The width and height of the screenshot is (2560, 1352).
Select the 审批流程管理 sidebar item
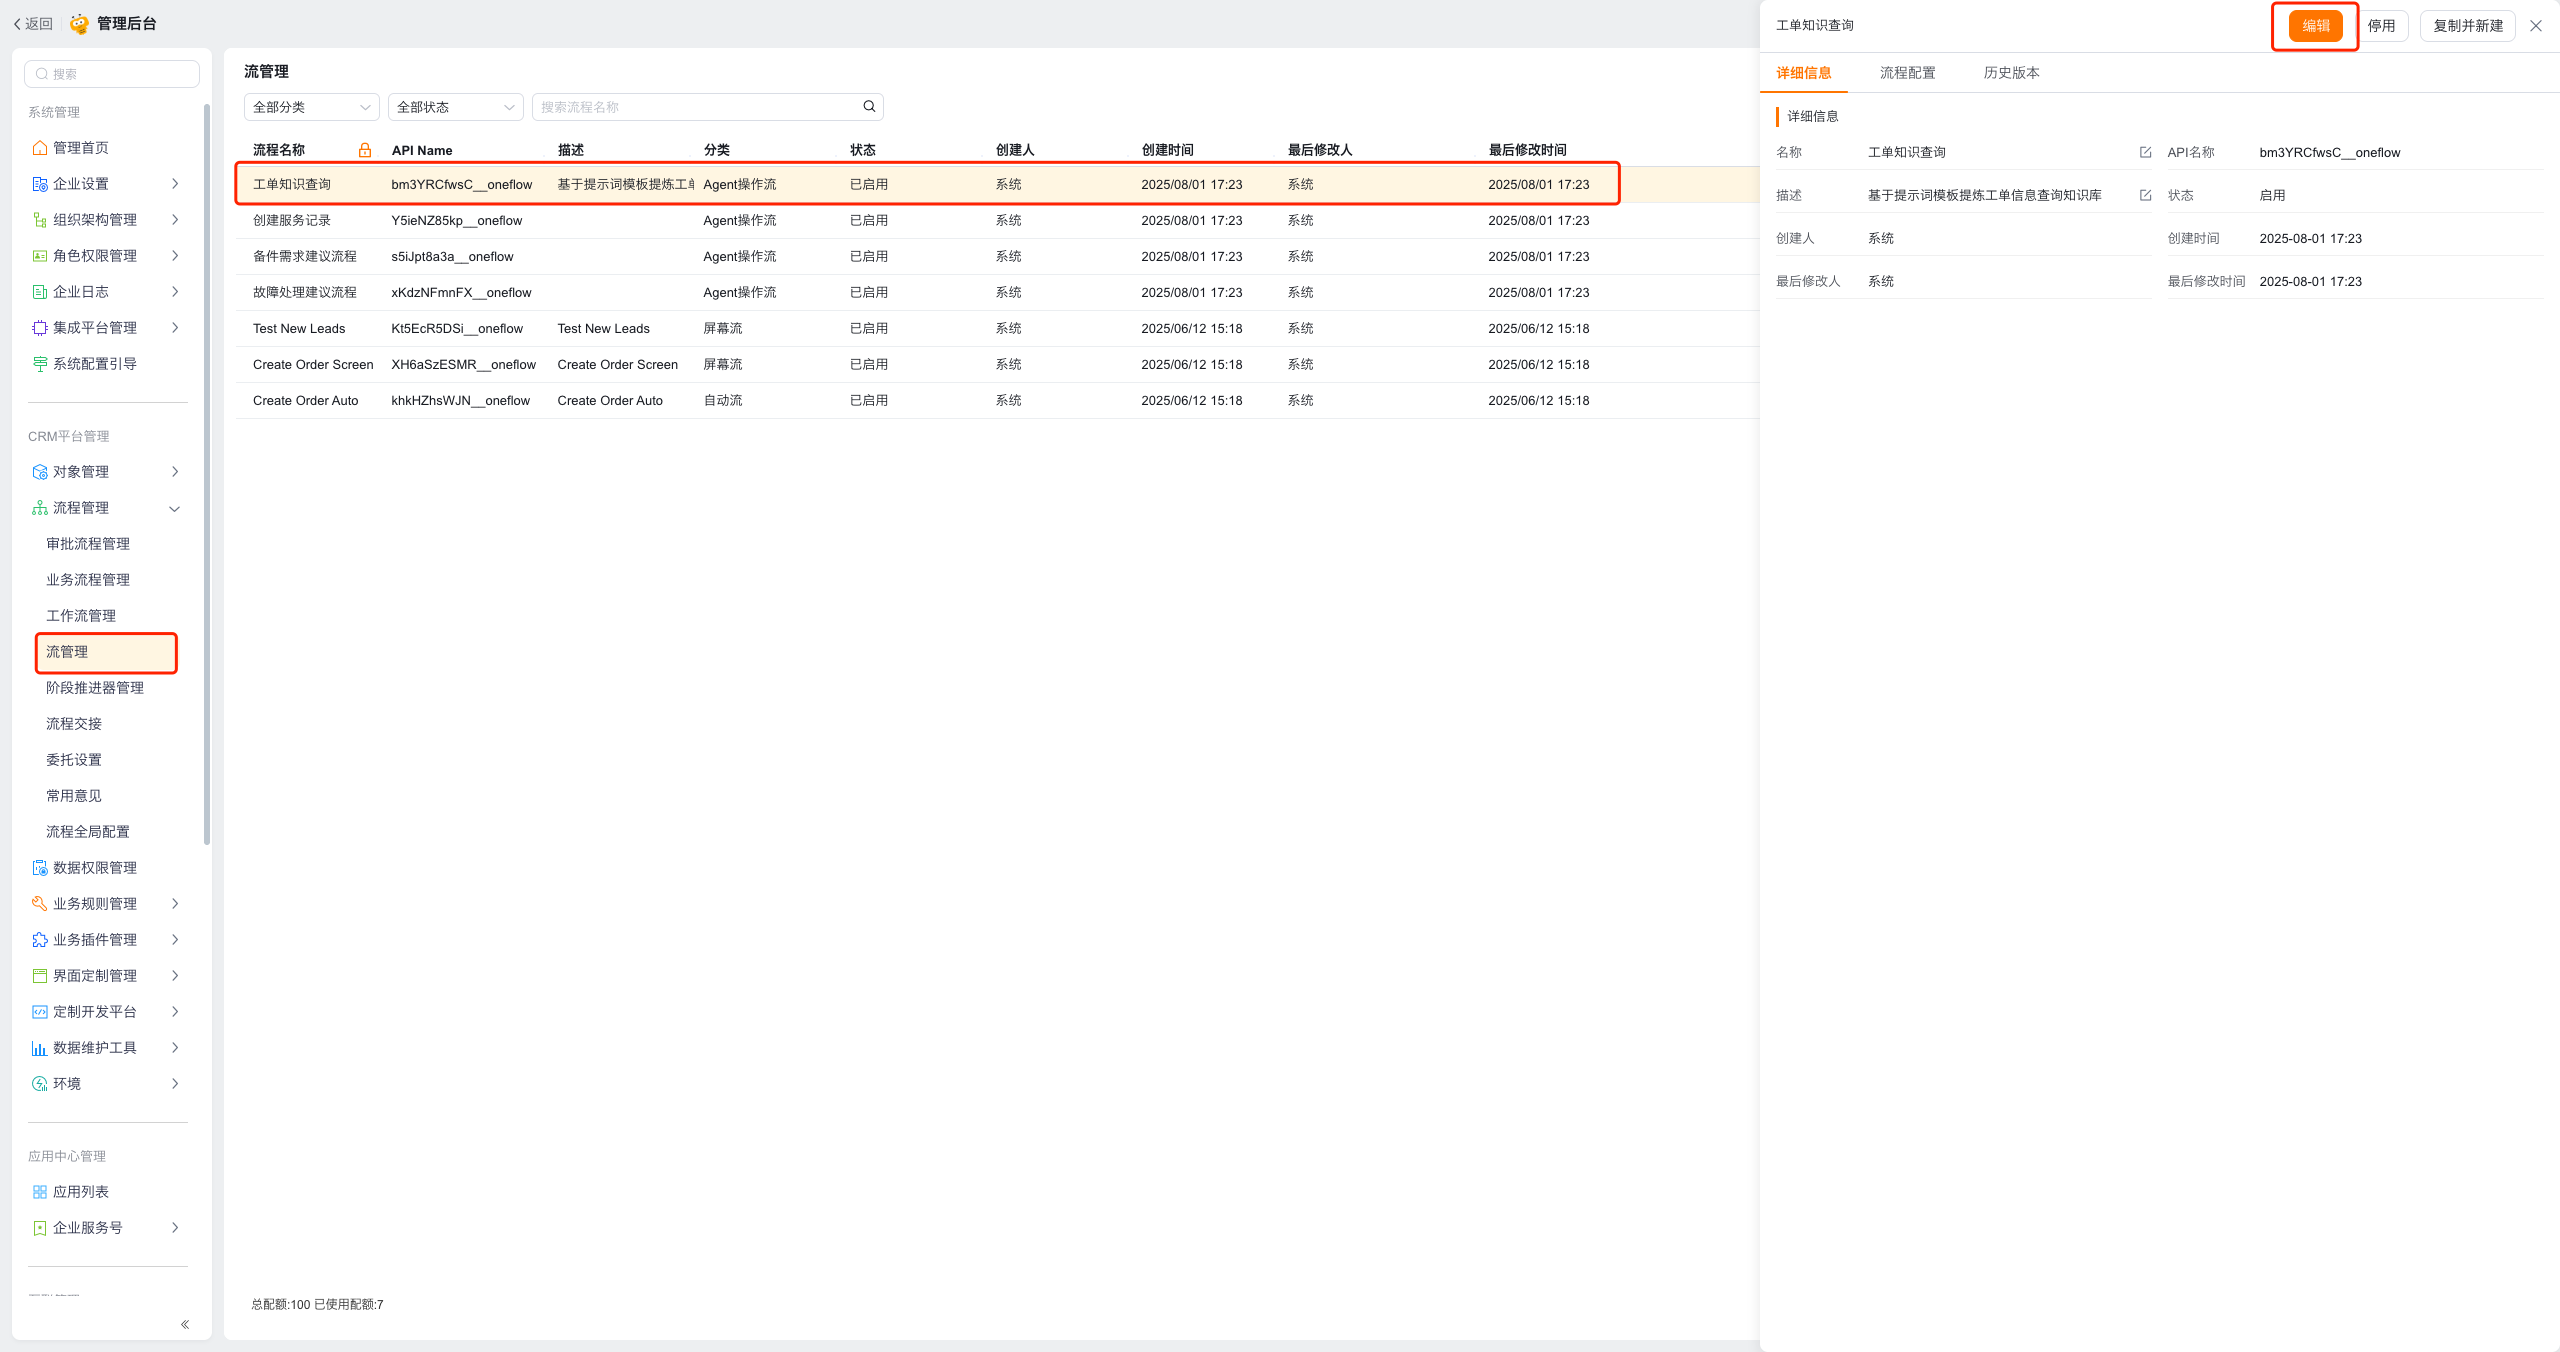click(x=88, y=544)
